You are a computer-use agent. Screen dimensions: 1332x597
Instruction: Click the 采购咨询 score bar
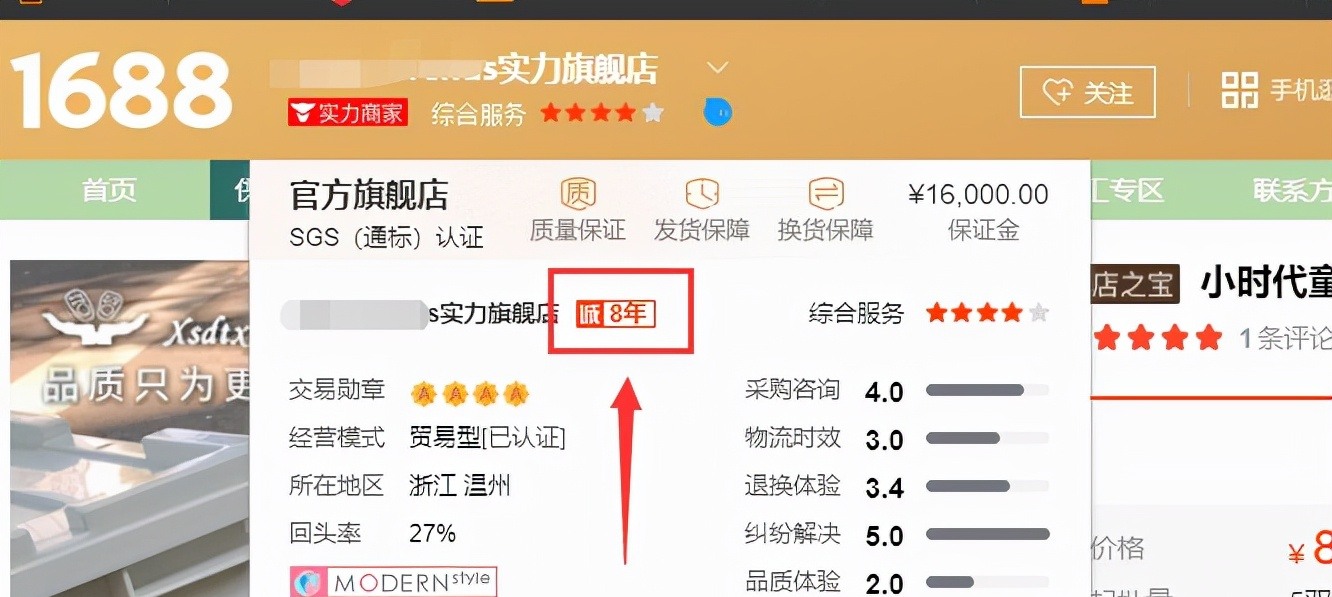[x=987, y=390]
